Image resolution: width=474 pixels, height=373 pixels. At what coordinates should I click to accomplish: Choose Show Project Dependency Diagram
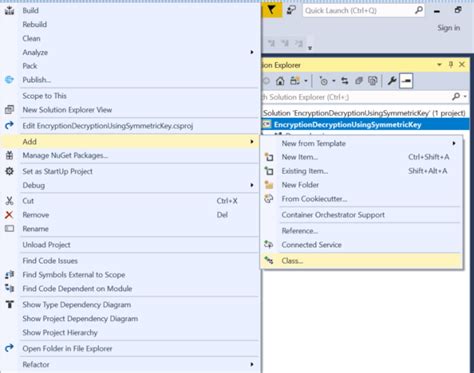coord(80,318)
